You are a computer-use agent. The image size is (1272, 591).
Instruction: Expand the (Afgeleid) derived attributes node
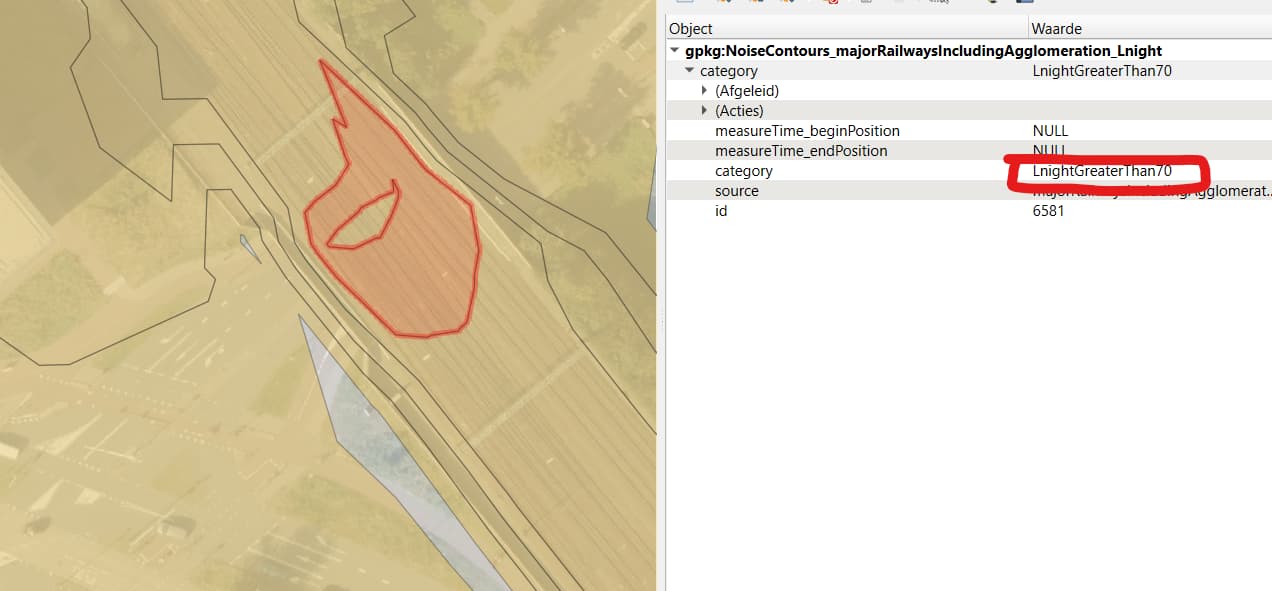pos(705,91)
